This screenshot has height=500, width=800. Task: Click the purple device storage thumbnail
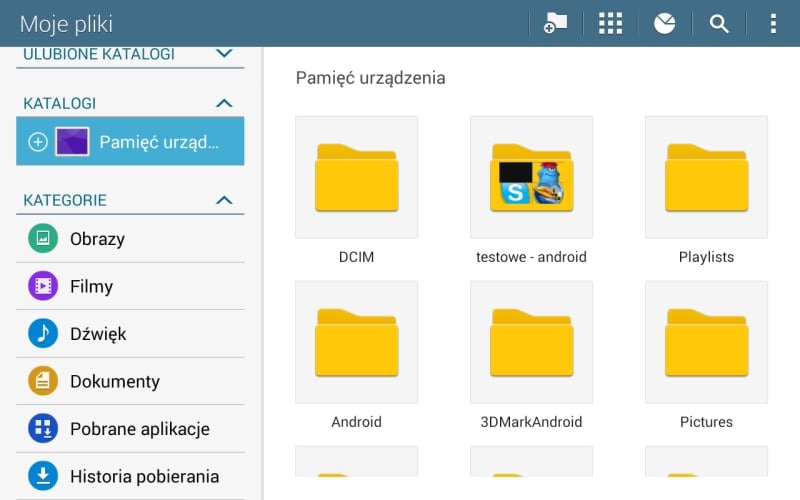coord(72,141)
